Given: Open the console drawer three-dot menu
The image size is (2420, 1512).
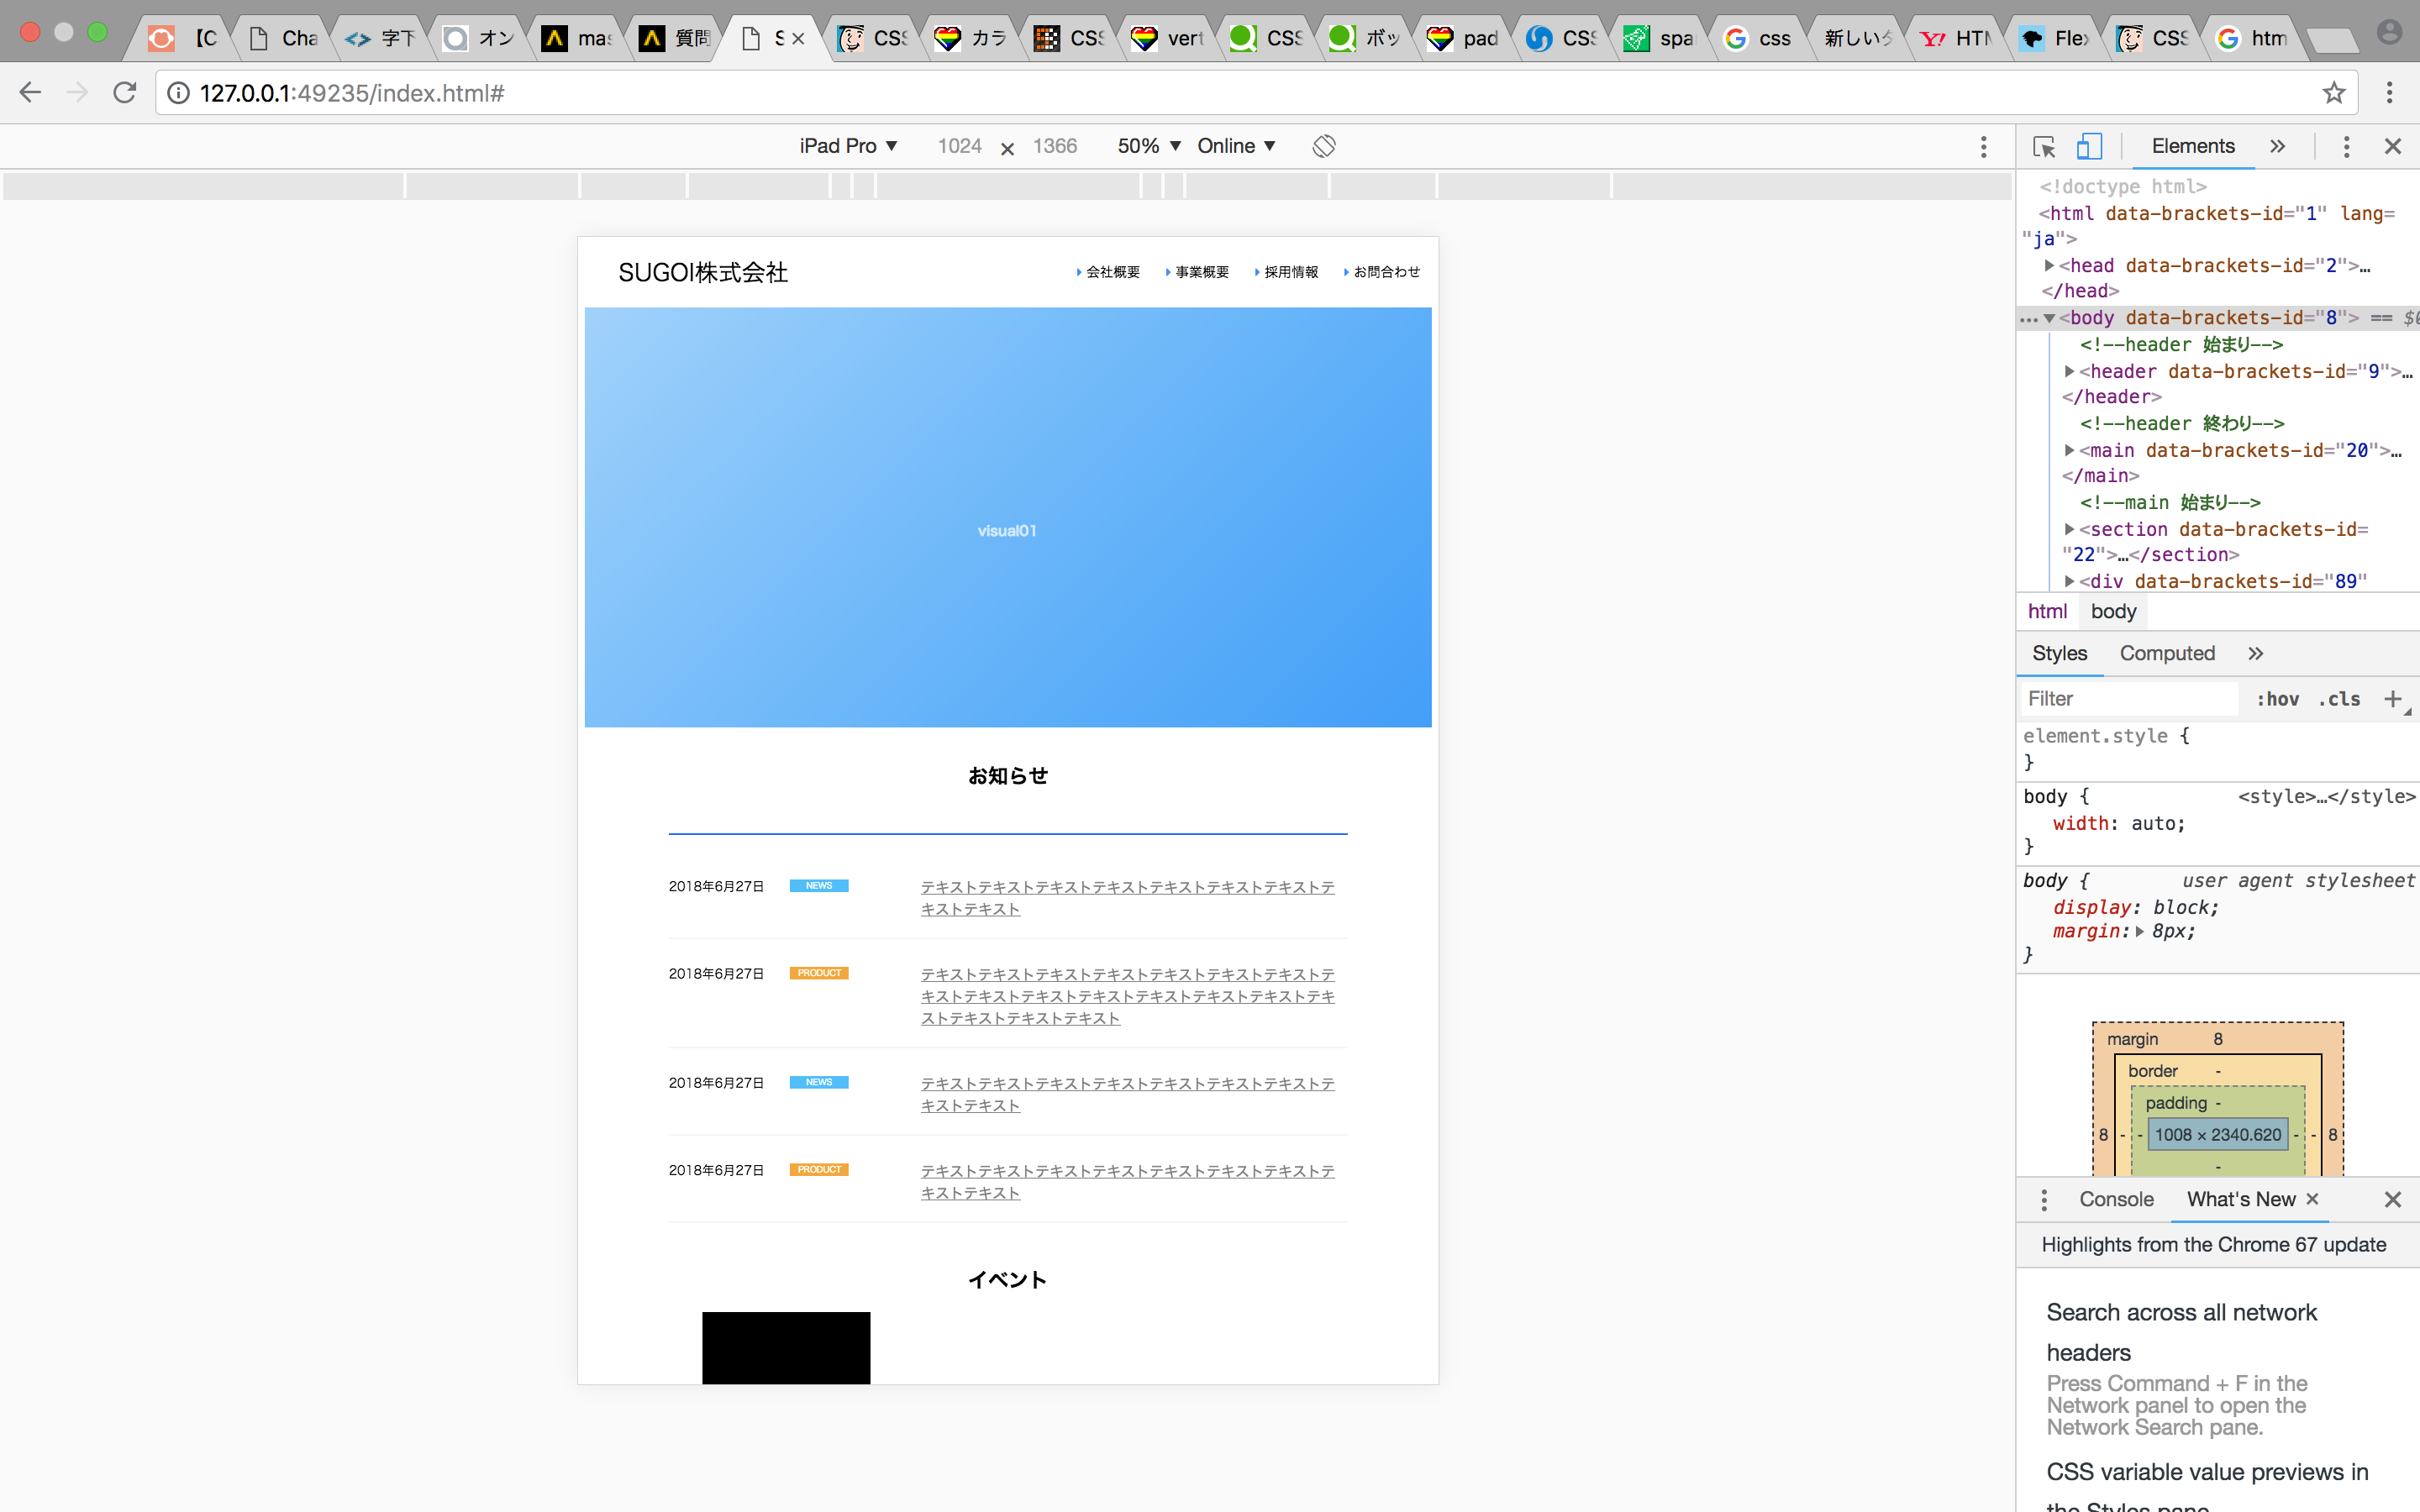Looking at the screenshot, I should tap(2044, 1199).
